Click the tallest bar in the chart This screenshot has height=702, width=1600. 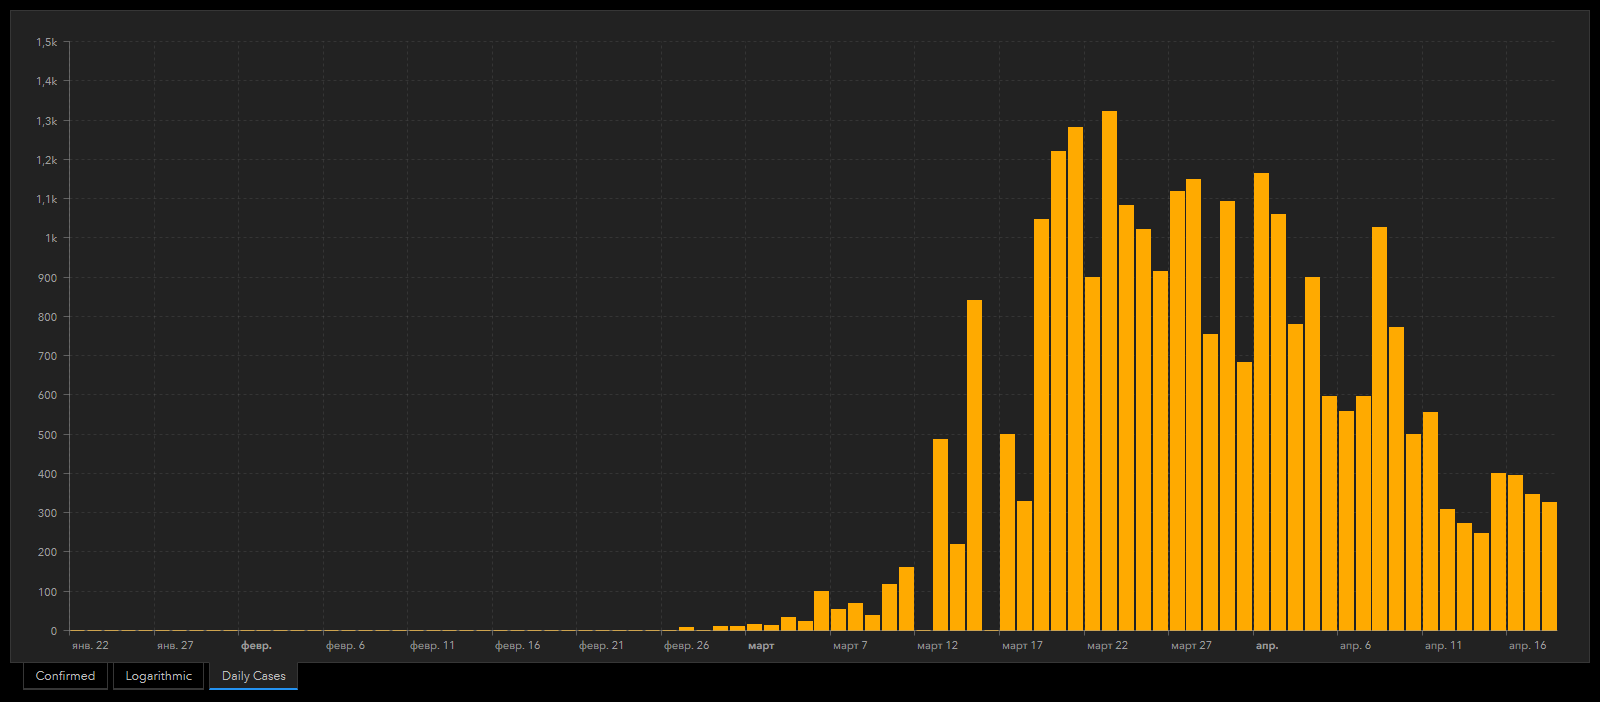(x=1109, y=370)
